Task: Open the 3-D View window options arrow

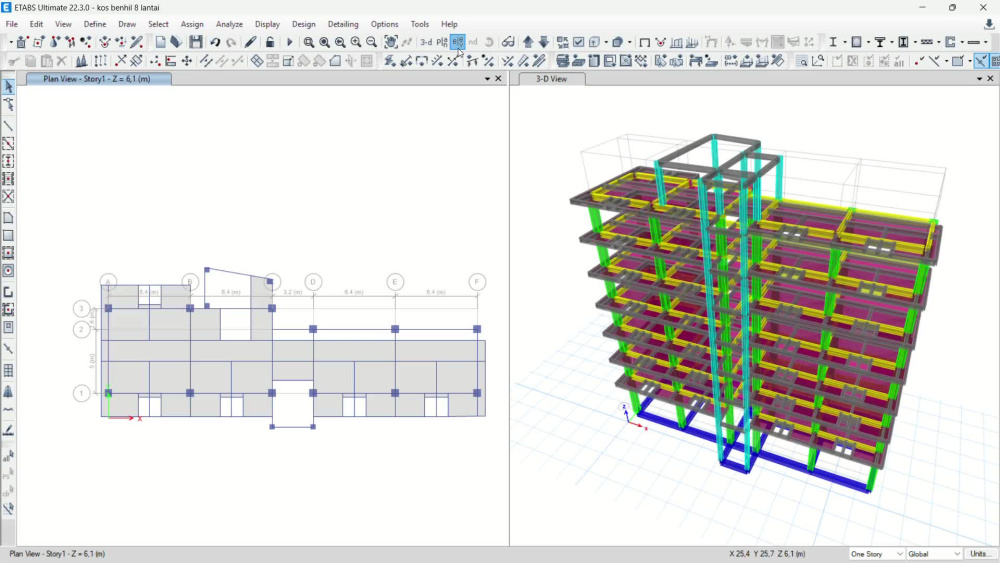Action: (x=980, y=78)
